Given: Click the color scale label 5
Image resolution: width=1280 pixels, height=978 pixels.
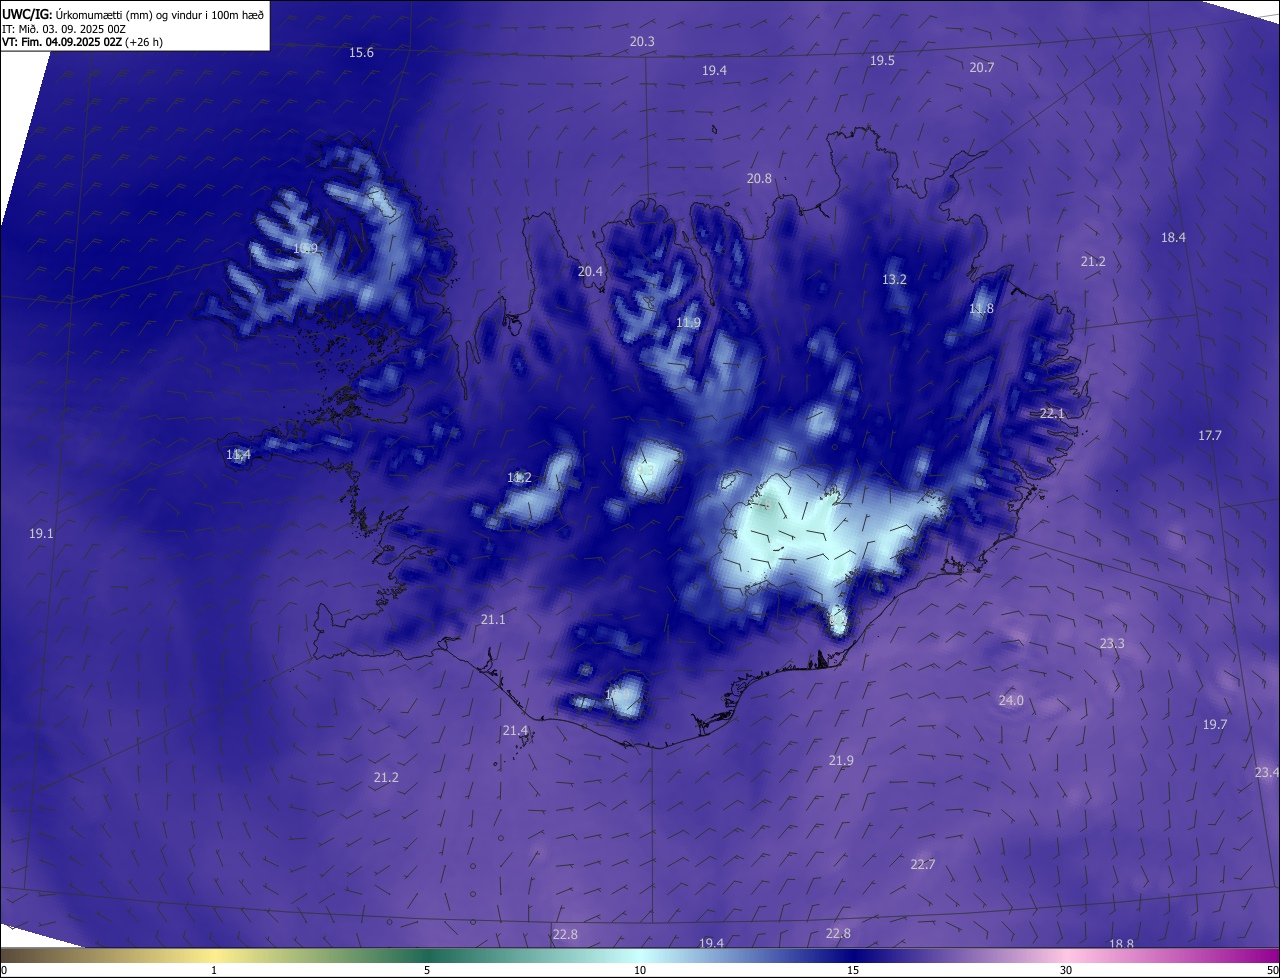Looking at the screenshot, I should pos(427,970).
